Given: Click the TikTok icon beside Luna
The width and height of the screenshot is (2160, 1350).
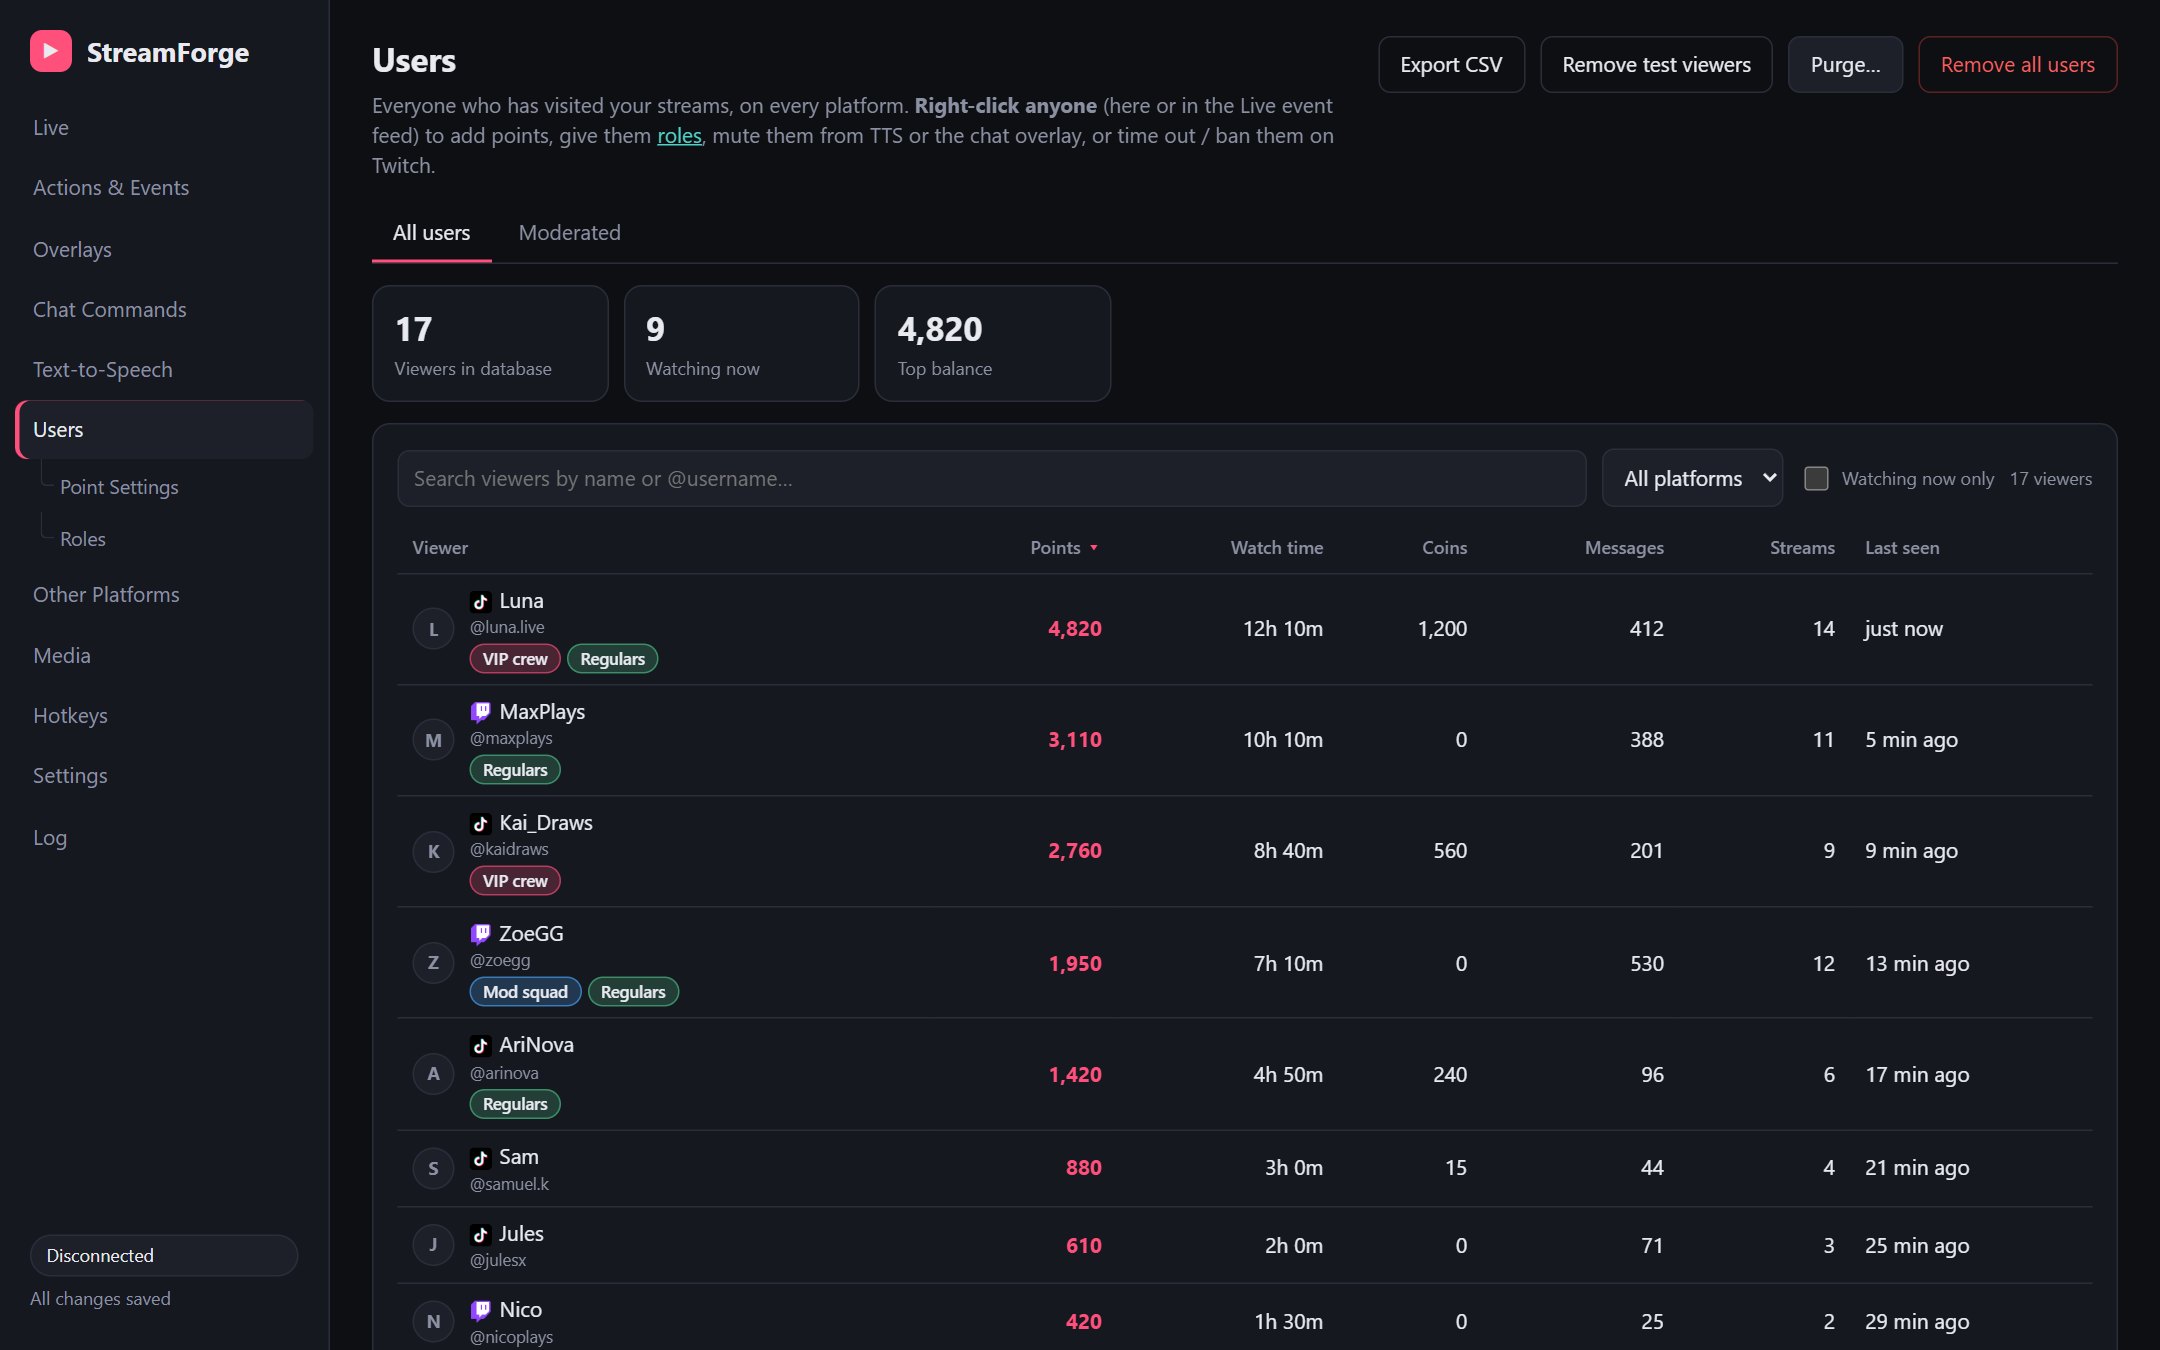Looking at the screenshot, I should tap(480, 601).
